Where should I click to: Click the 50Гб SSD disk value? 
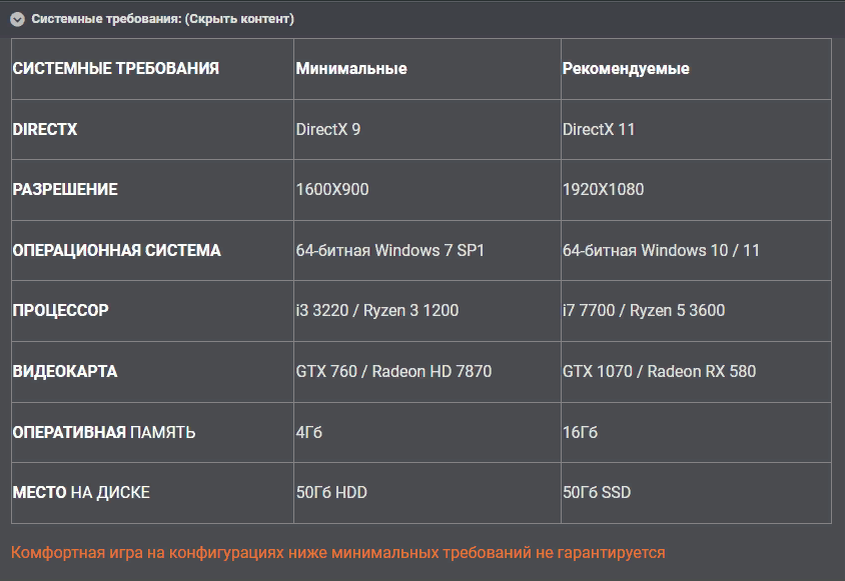click(x=597, y=492)
